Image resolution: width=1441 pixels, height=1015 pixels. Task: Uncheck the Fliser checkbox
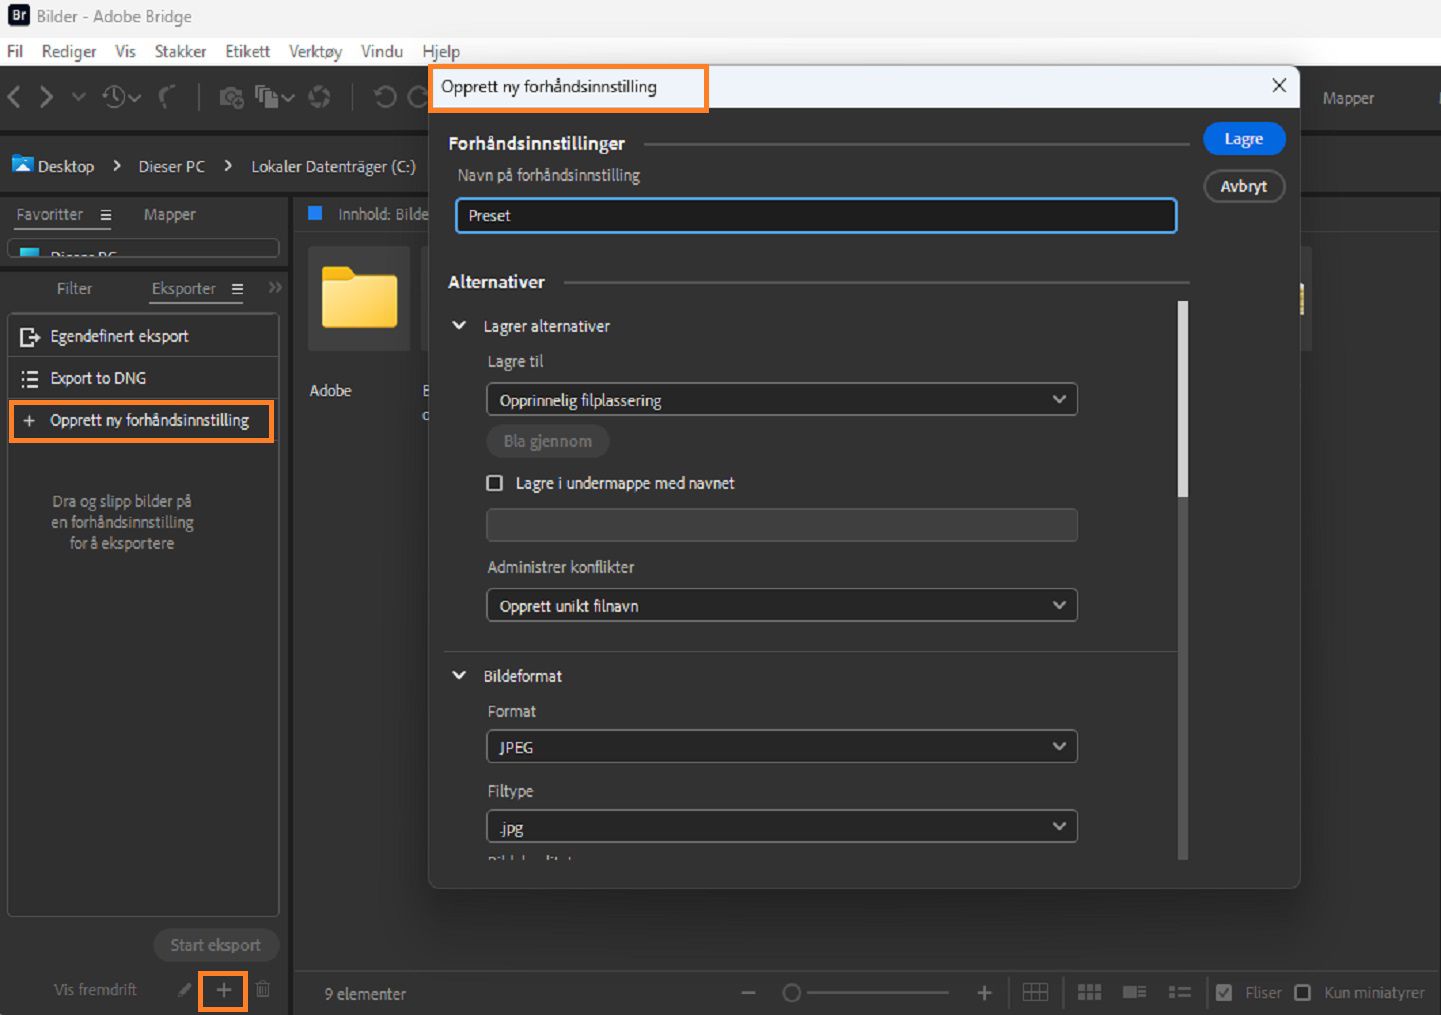coord(1223,993)
